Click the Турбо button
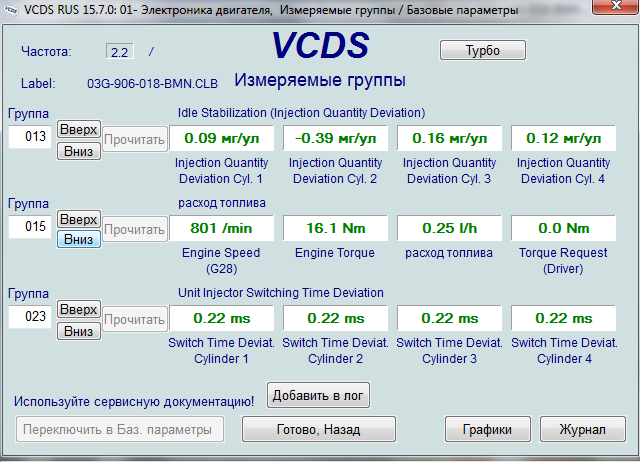The height and width of the screenshot is (462, 640). (x=482, y=50)
